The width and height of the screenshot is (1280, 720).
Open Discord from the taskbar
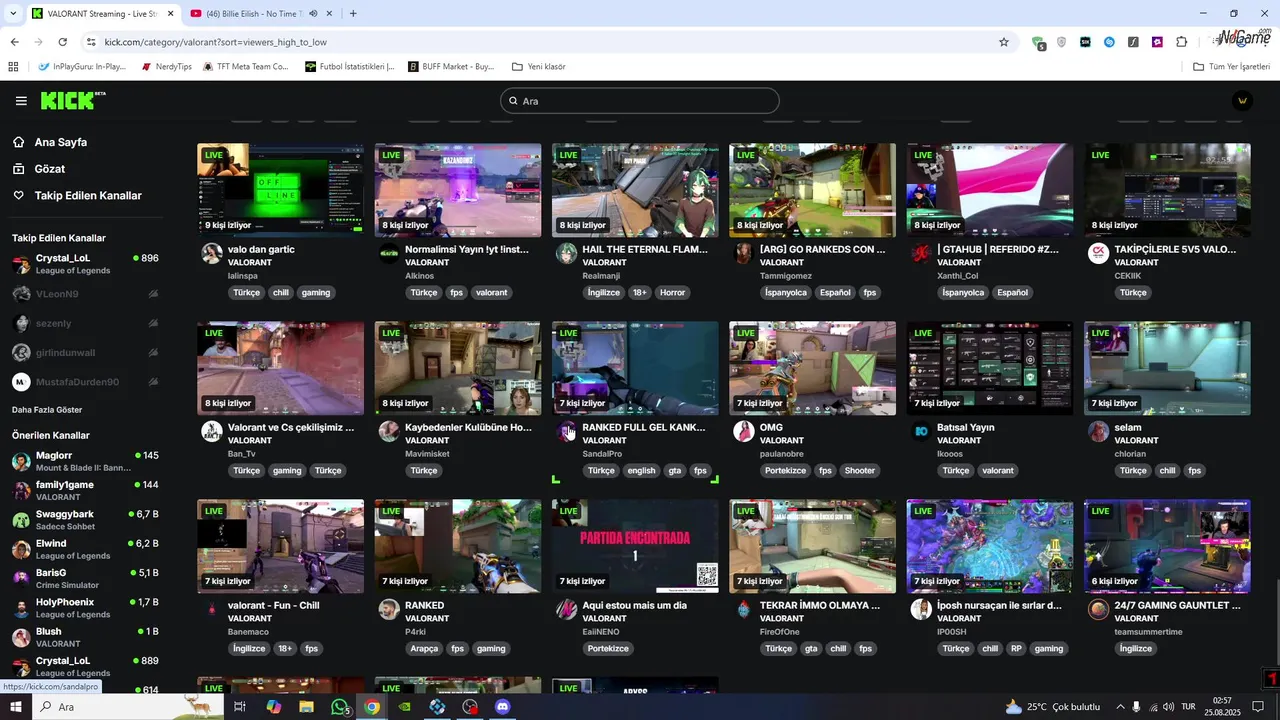503,707
